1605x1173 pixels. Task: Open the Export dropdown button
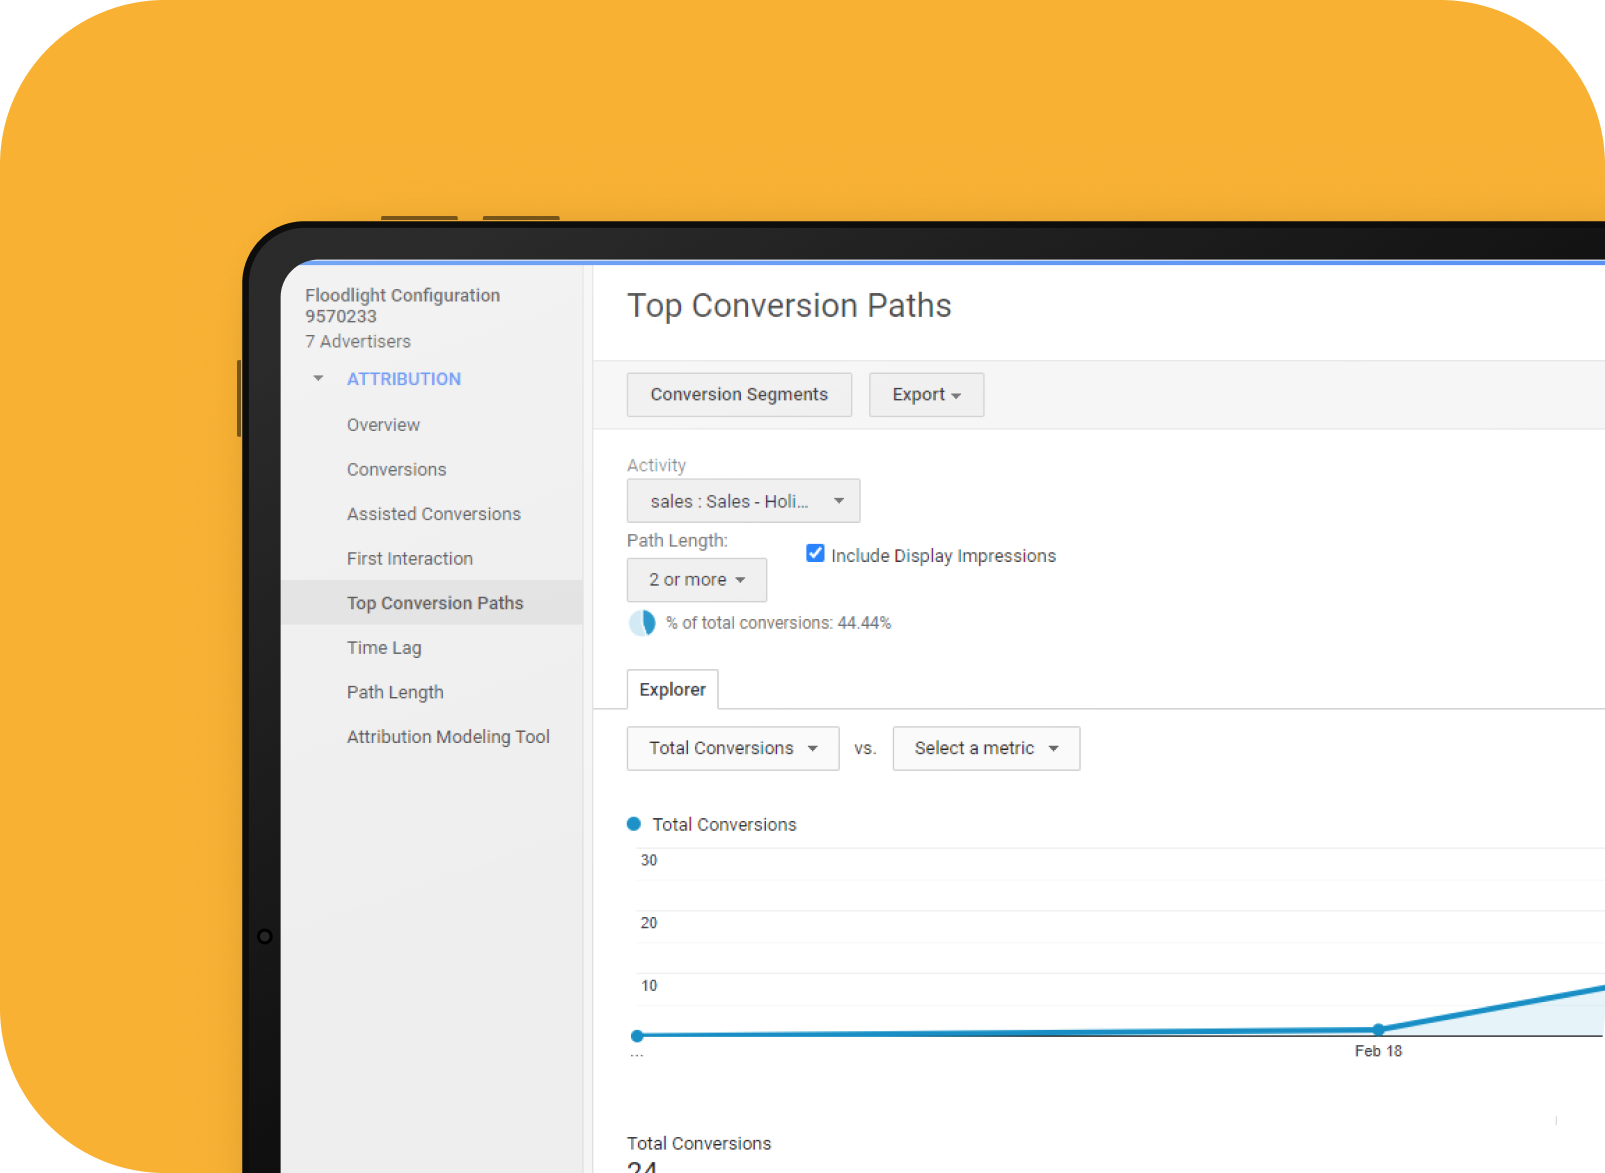click(x=925, y=395)
